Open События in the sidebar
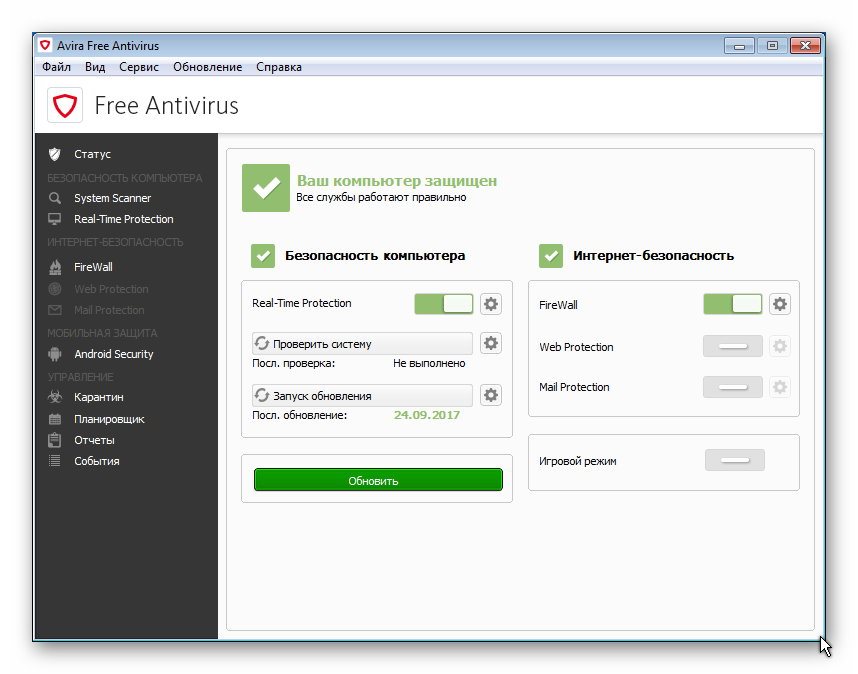 pyautogui.click(x=96, y=461)
